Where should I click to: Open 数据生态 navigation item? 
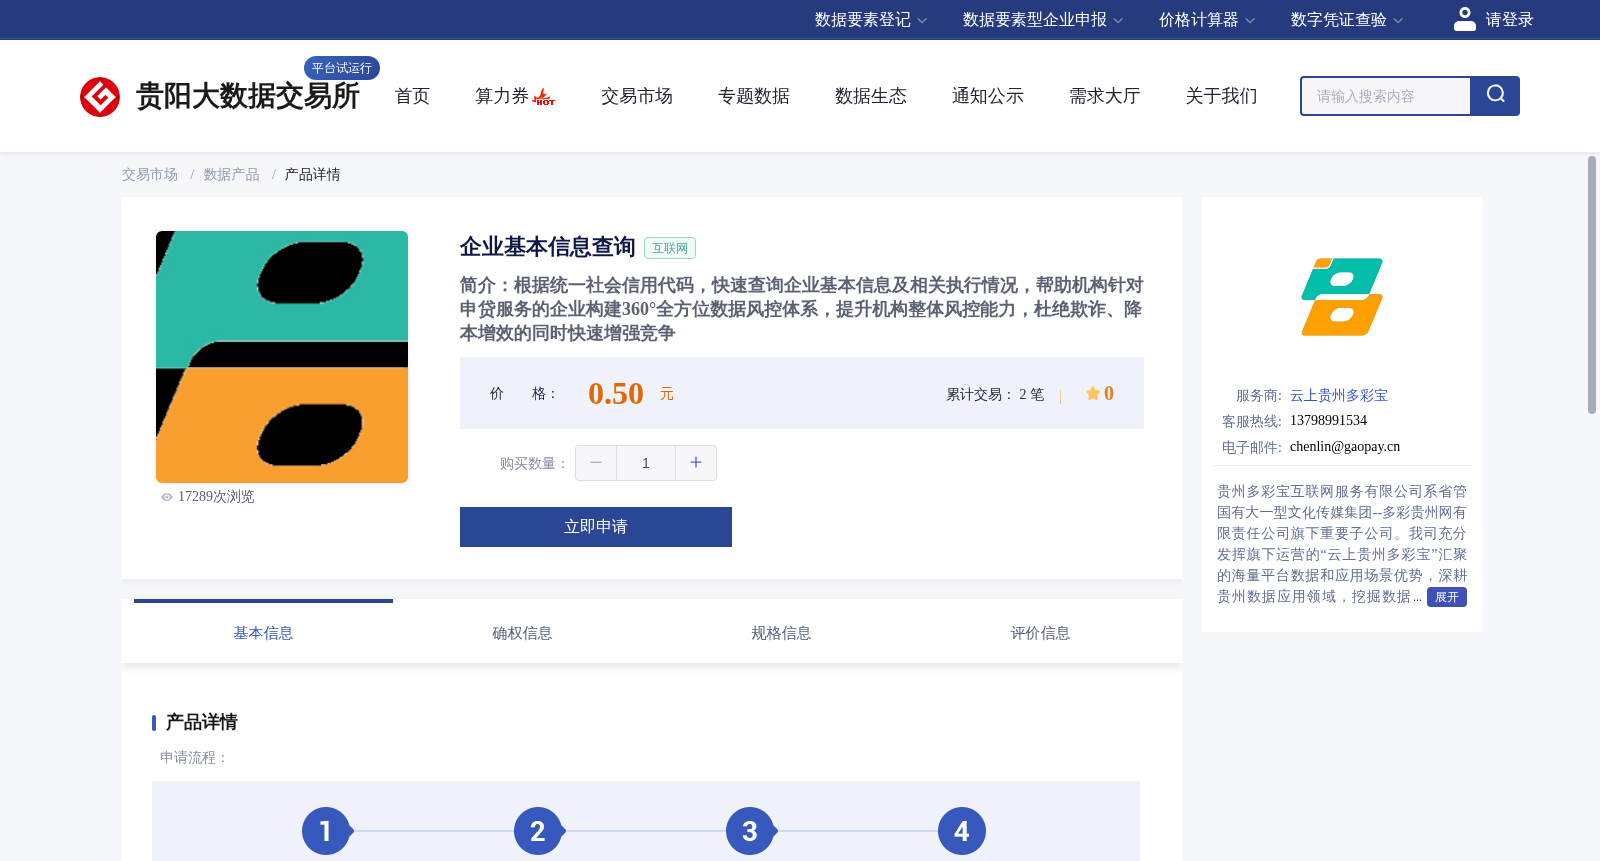pyautogui.click(x=871, y=96)
